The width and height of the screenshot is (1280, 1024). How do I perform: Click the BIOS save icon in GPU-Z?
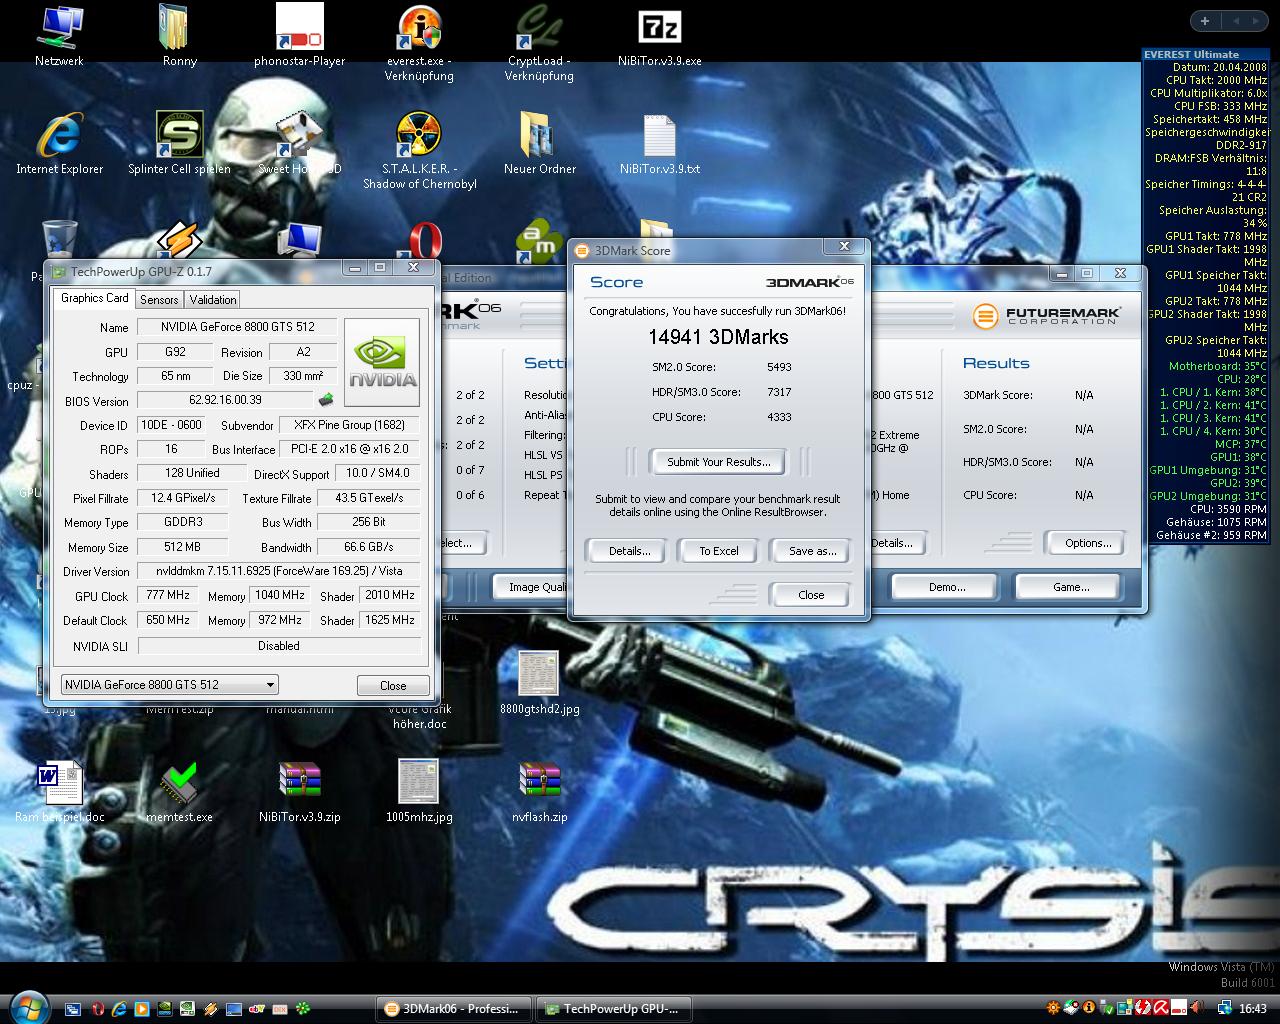coord(326,400)
